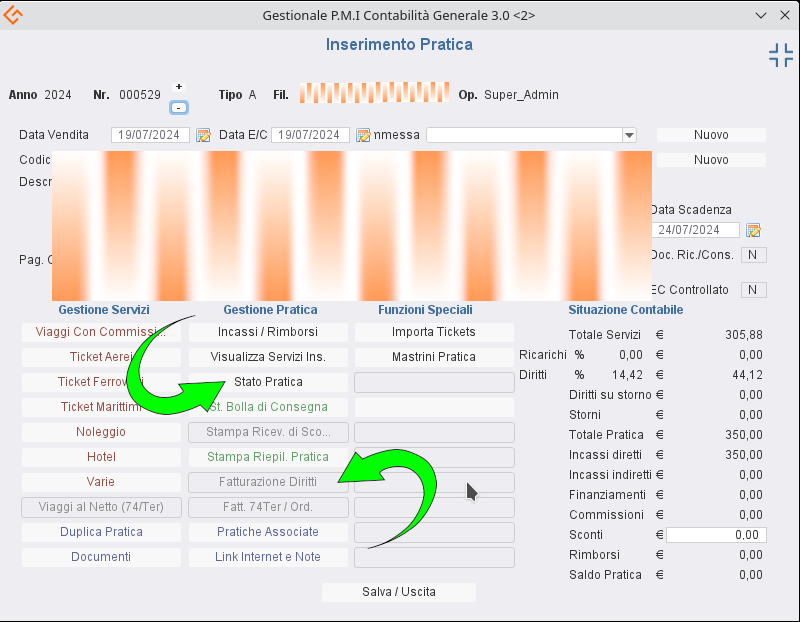Click the collapse window arrows icon
800x622 pixels.
pos(780,56)
